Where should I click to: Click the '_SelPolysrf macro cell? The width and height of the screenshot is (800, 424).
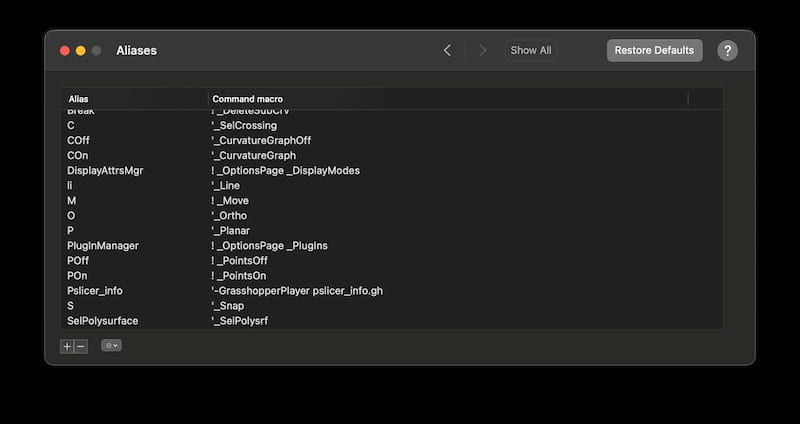pyautogui.click(x=239, y=321)
